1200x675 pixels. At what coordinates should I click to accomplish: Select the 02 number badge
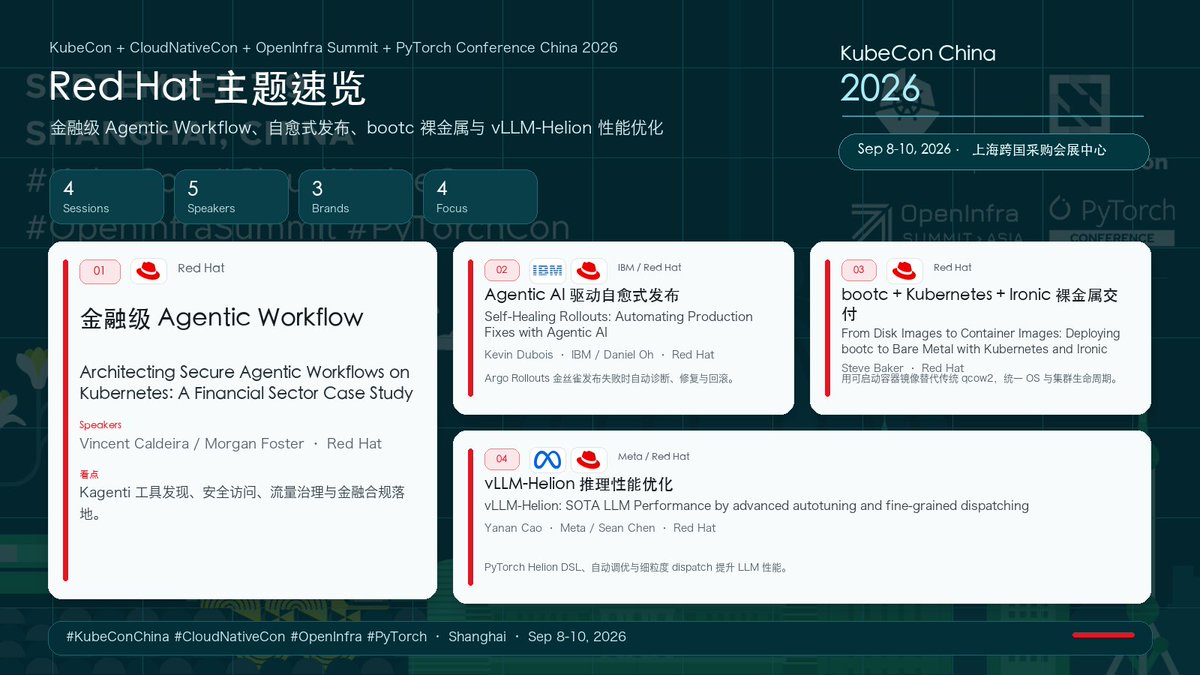502,270
